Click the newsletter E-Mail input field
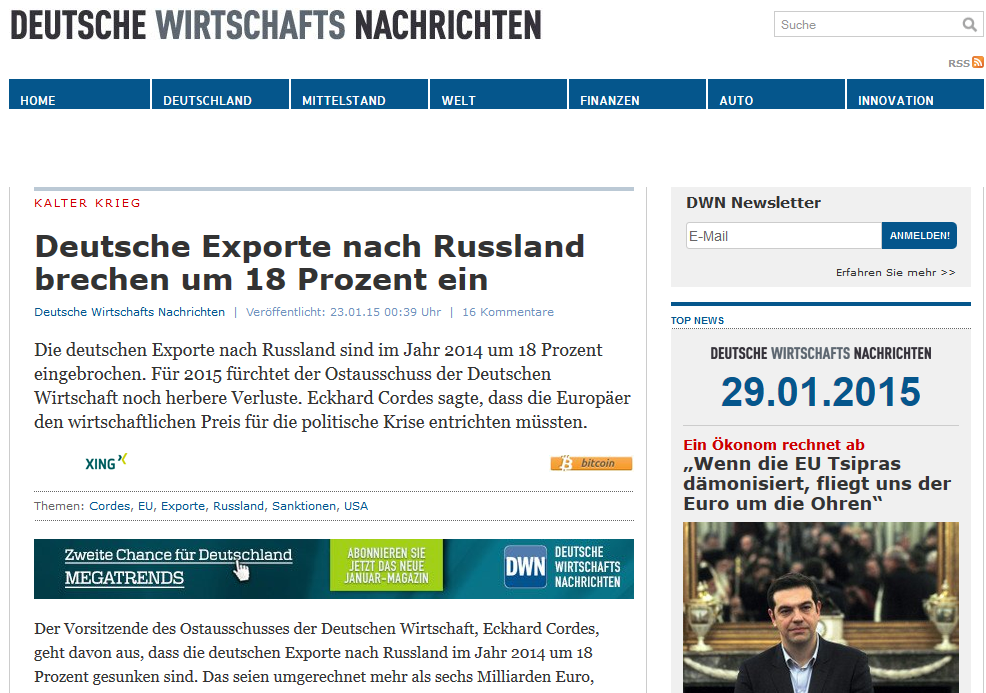 pyautogui.click(x=782, y=236)
